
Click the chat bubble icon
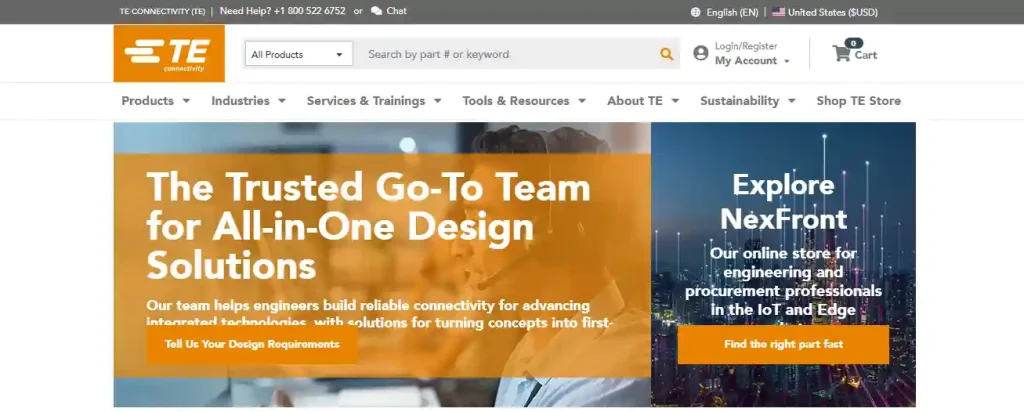coord(376,11)
